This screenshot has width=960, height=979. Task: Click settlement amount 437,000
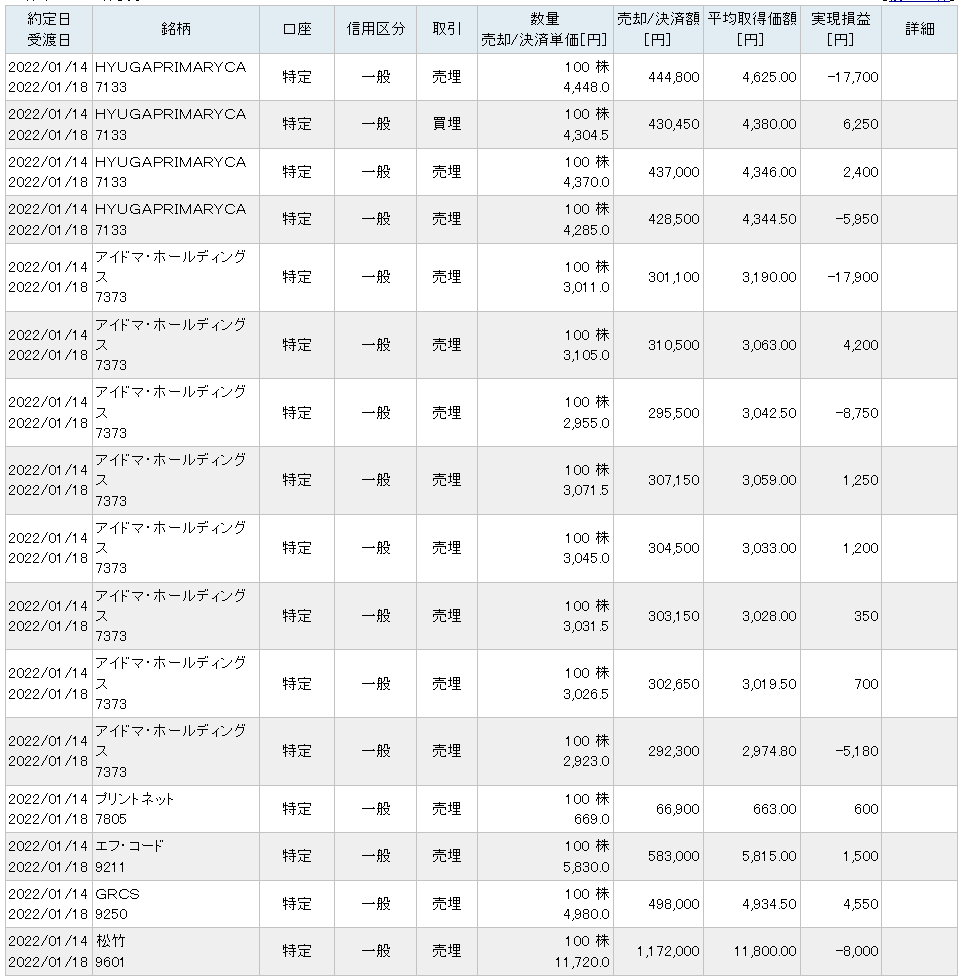pos(673,172)
